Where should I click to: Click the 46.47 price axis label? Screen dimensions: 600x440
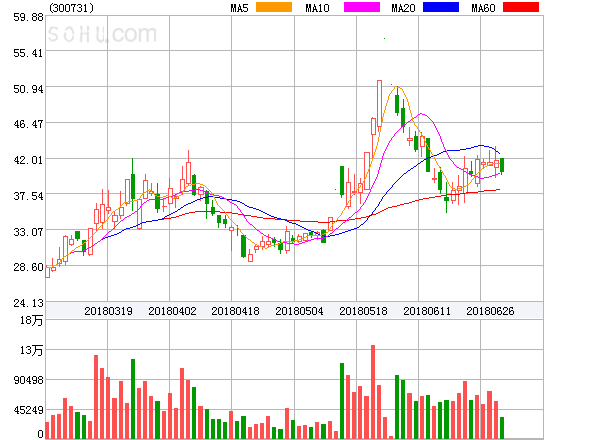pyautogui.click(x=28, y=124)
